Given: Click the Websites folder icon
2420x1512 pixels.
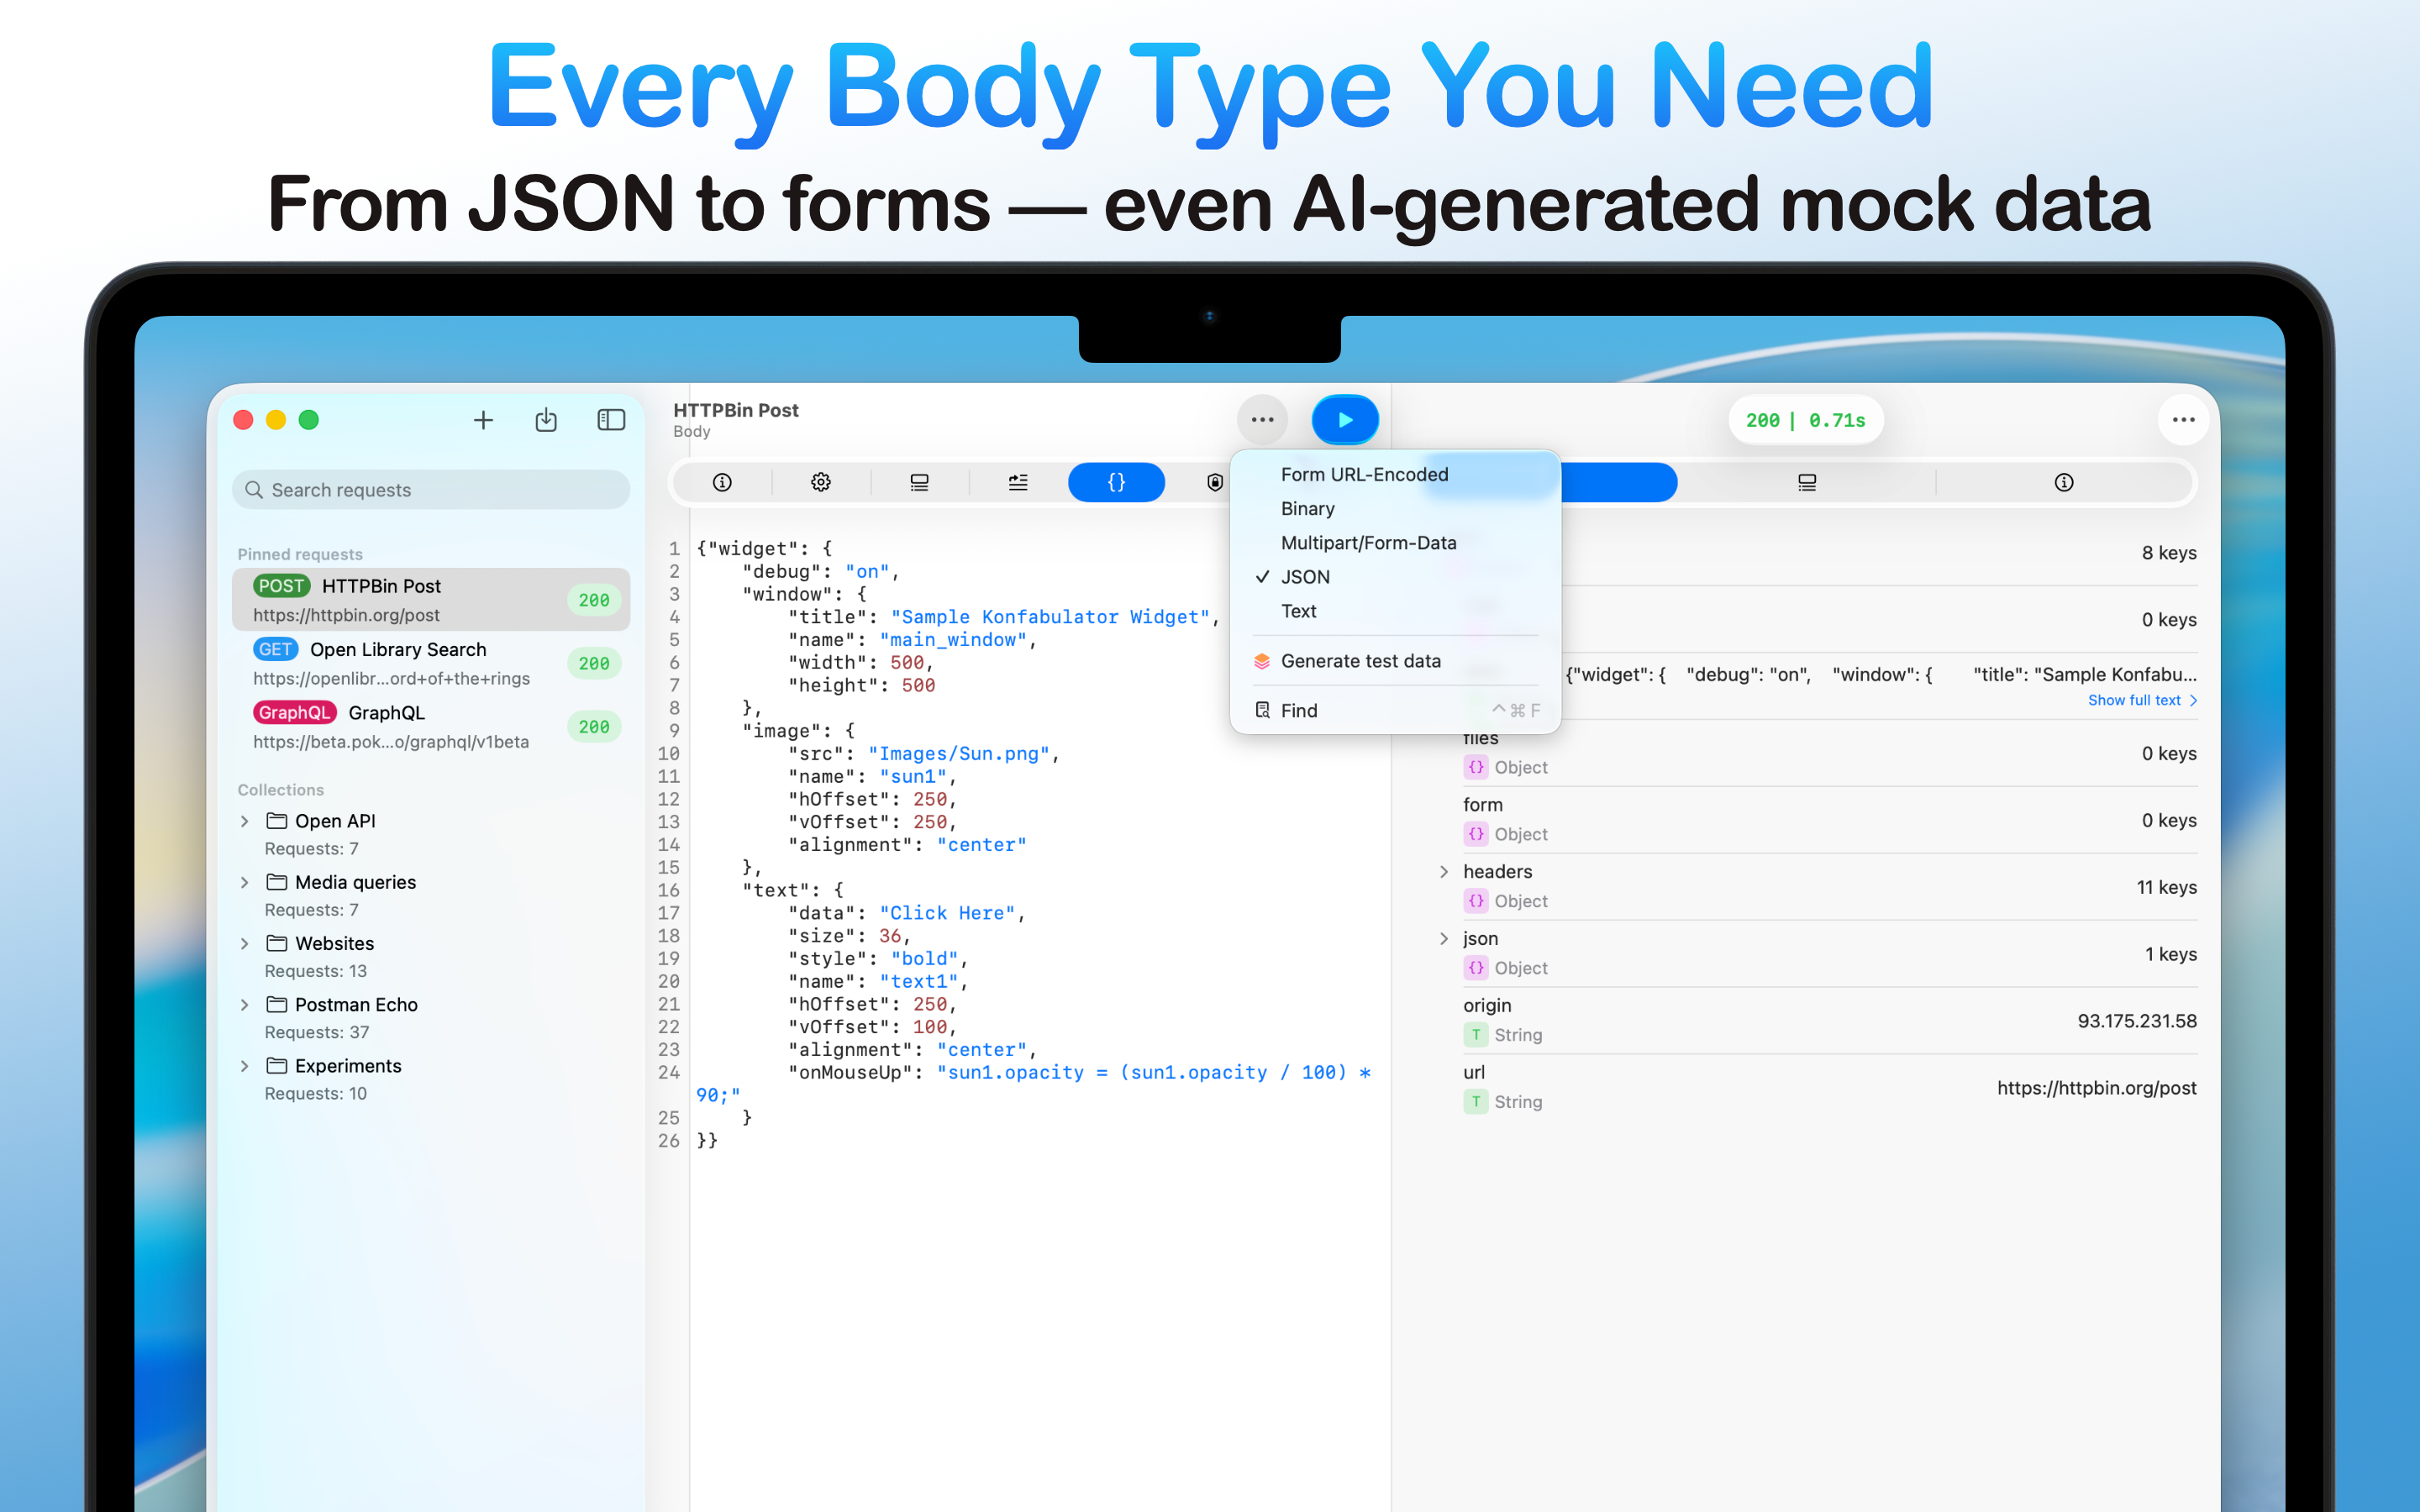Looking at the screenshot, I should click(277, 943).
